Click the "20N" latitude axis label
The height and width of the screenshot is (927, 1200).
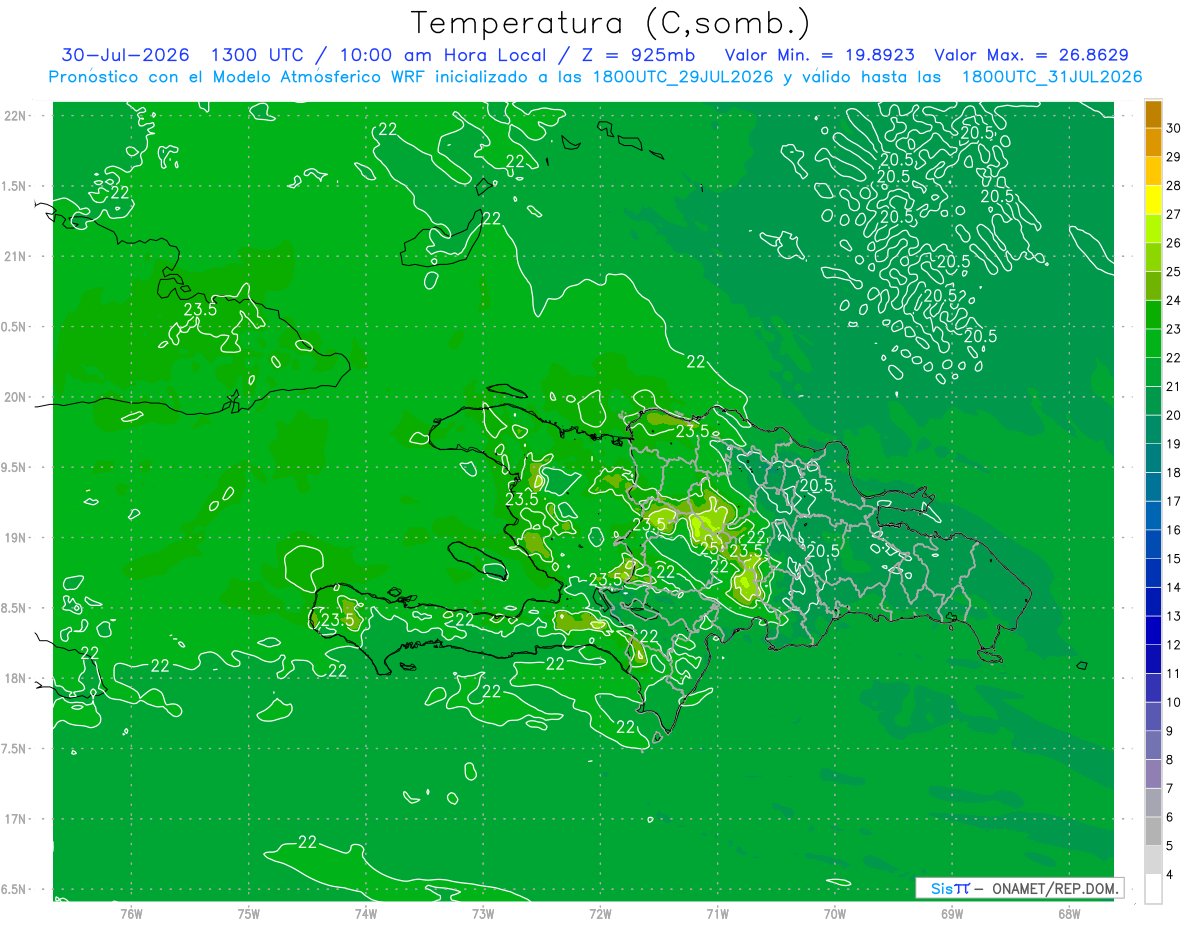[x=16, y=397]
